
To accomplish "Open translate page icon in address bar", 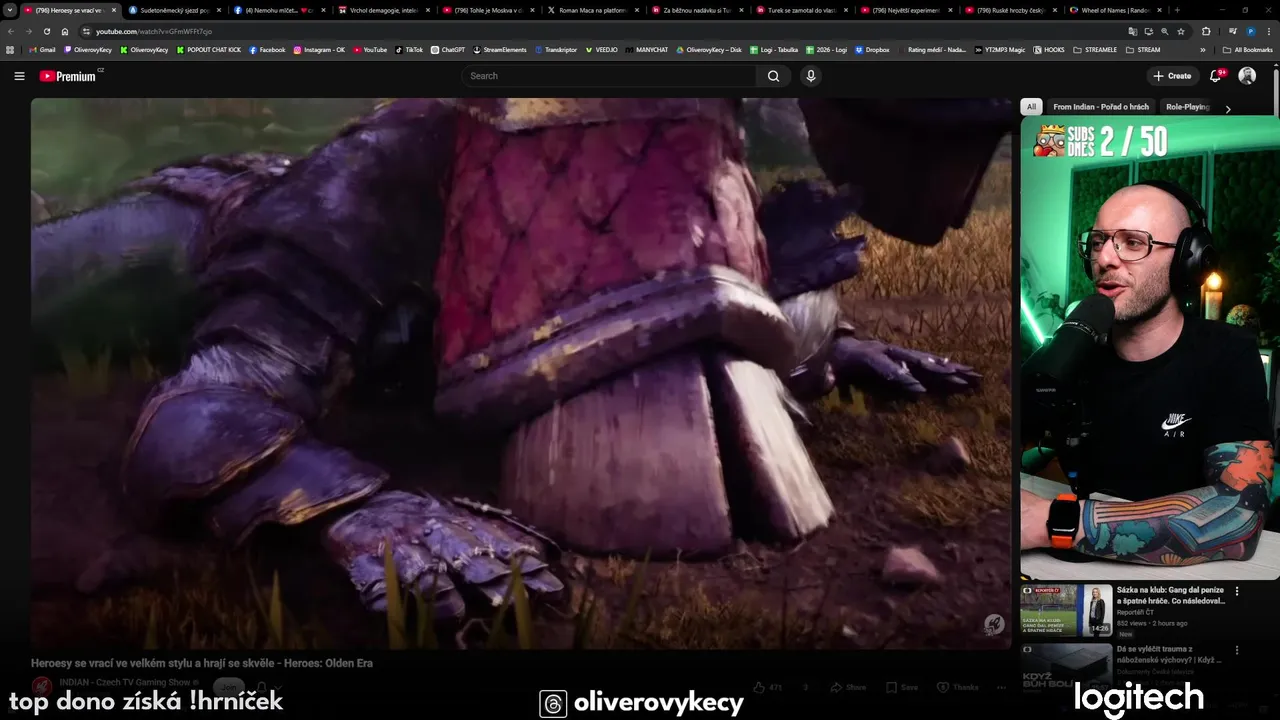I will point(1132,31).
